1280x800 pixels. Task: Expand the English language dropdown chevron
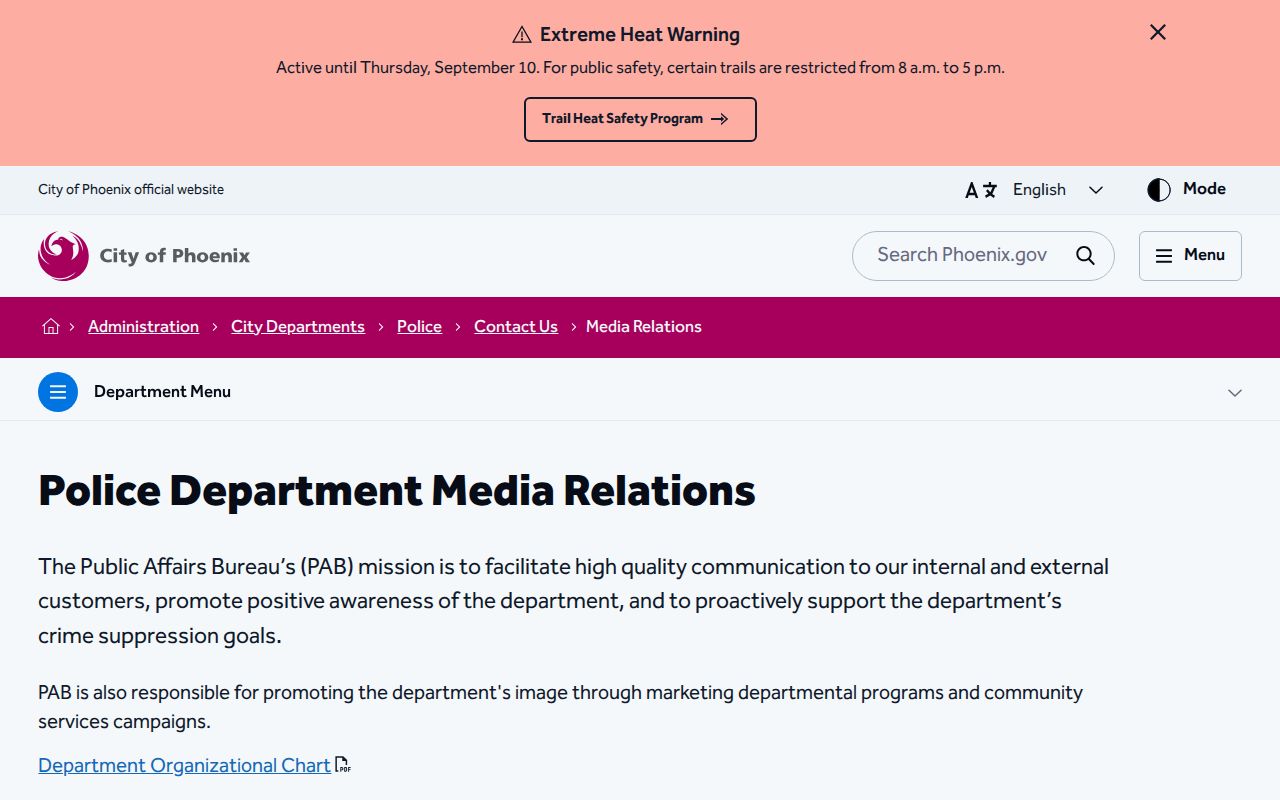1096,190
